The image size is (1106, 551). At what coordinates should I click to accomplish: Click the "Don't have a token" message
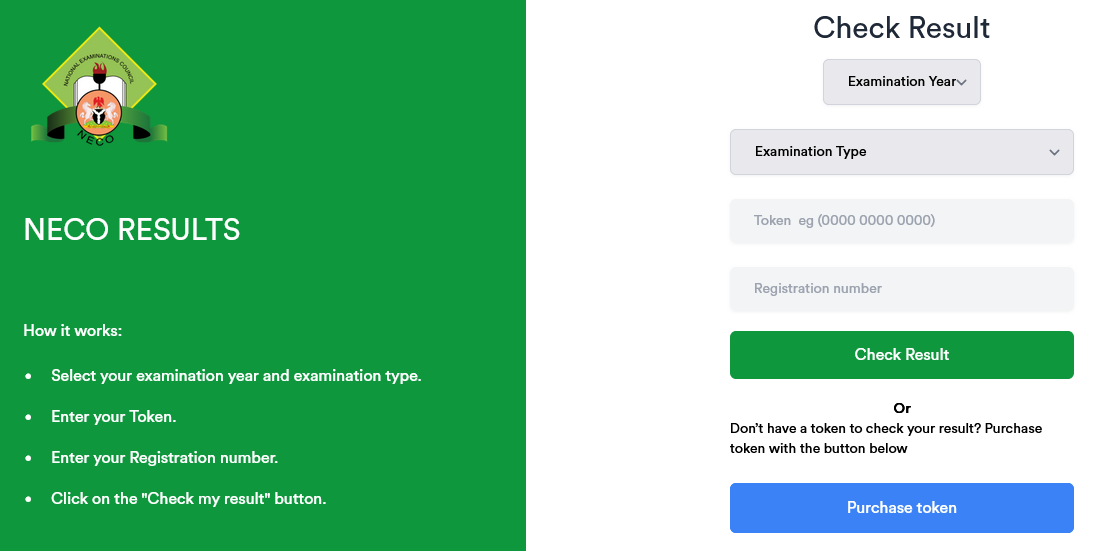pyautogui.click(x=886, y=438)
